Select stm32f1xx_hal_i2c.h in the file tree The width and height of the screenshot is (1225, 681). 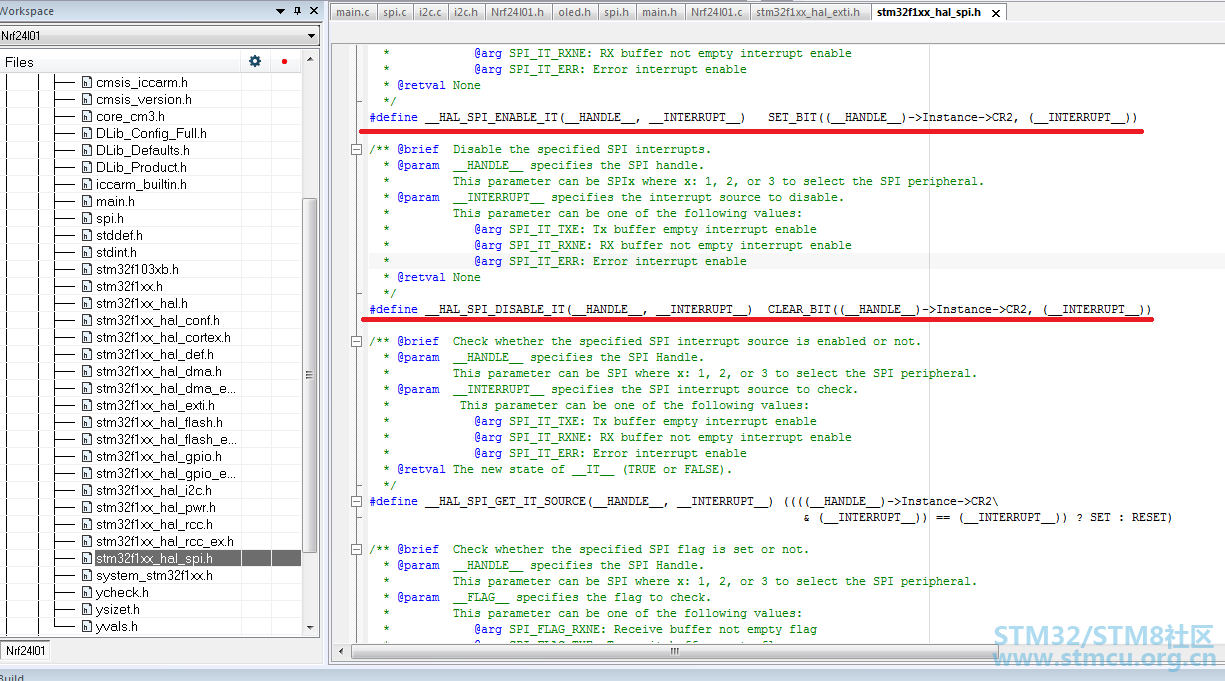[154, 490]
